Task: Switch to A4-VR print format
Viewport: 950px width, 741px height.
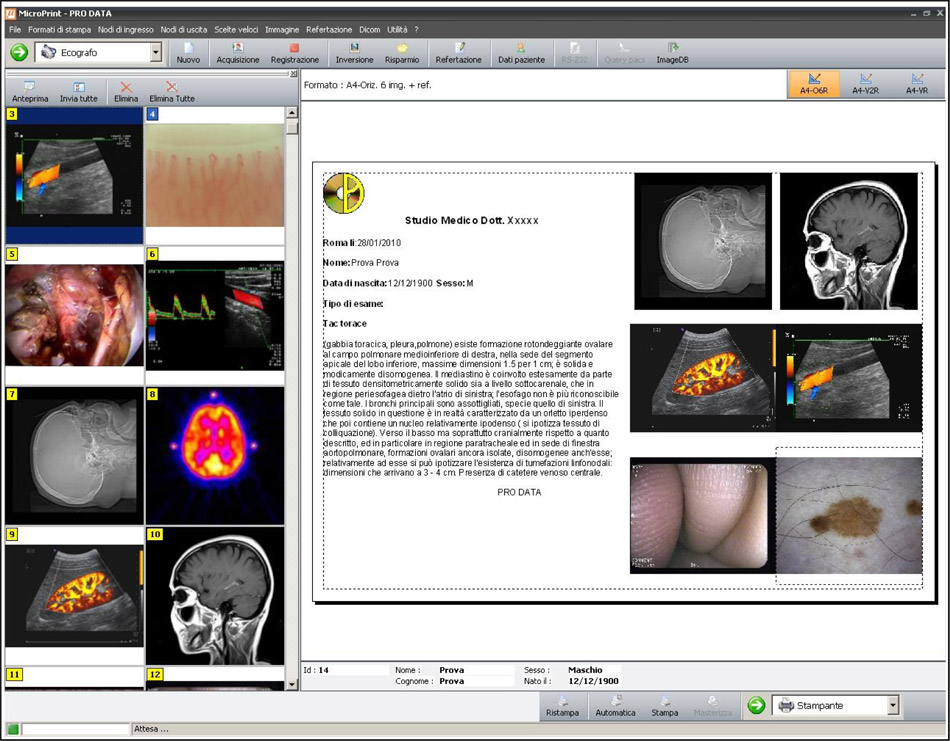Action: pos(917,84)
